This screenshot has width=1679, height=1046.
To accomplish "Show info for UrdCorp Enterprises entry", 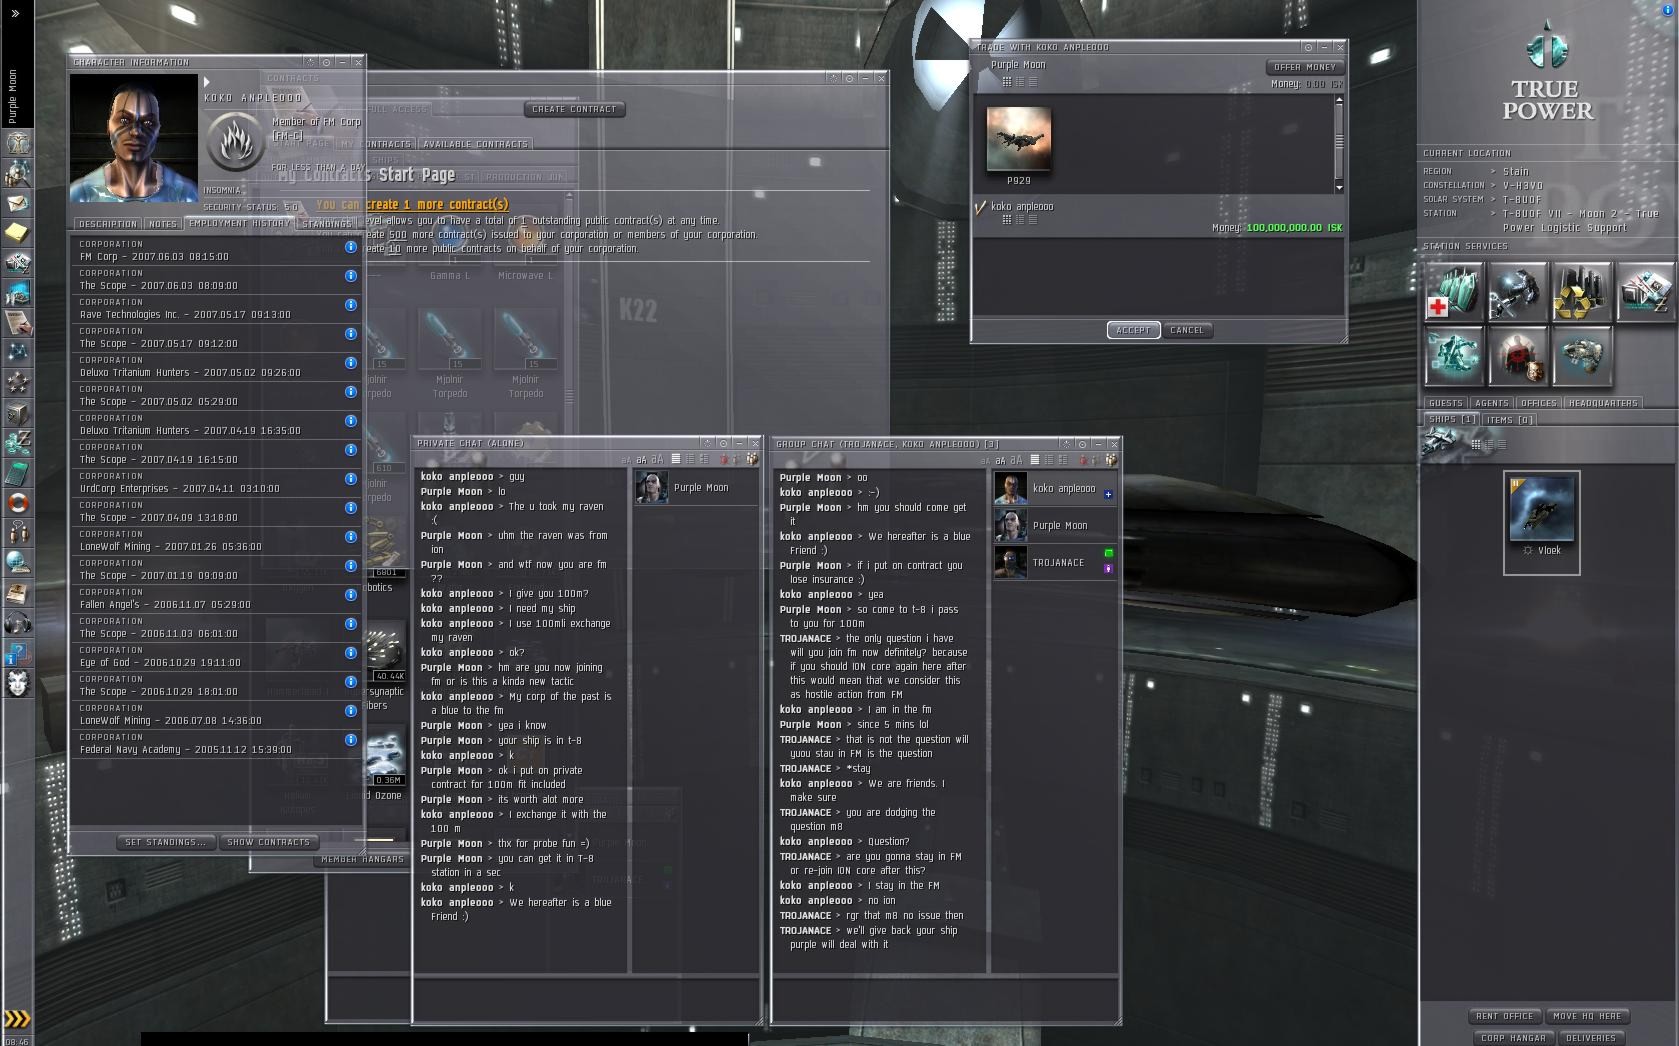I will [x=351, y=479].
